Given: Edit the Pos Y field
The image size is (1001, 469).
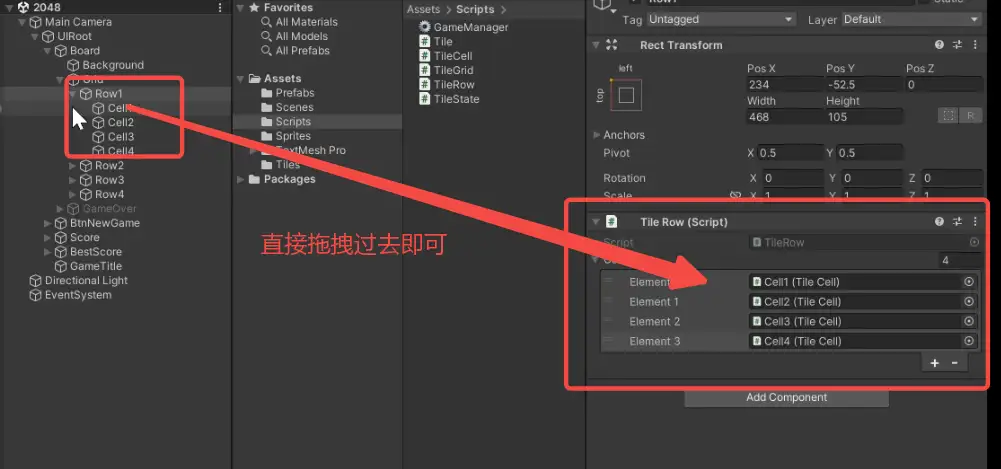Looking at the screenshot, I should click(x=863, y=85).
